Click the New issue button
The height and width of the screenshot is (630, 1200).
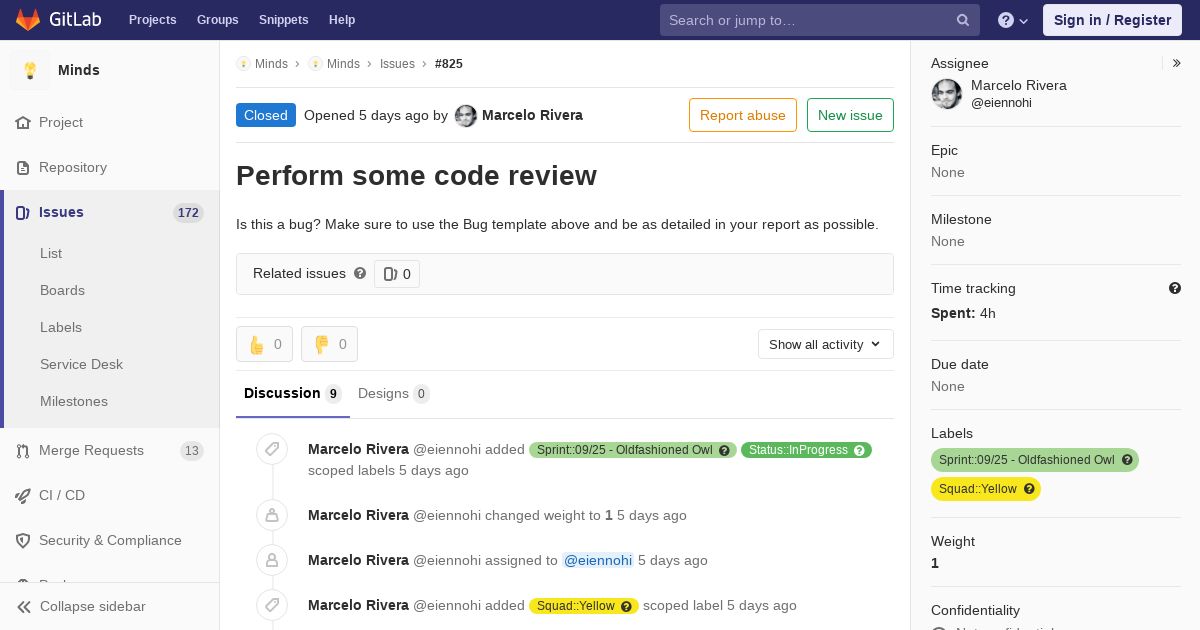tap(850, 115)
